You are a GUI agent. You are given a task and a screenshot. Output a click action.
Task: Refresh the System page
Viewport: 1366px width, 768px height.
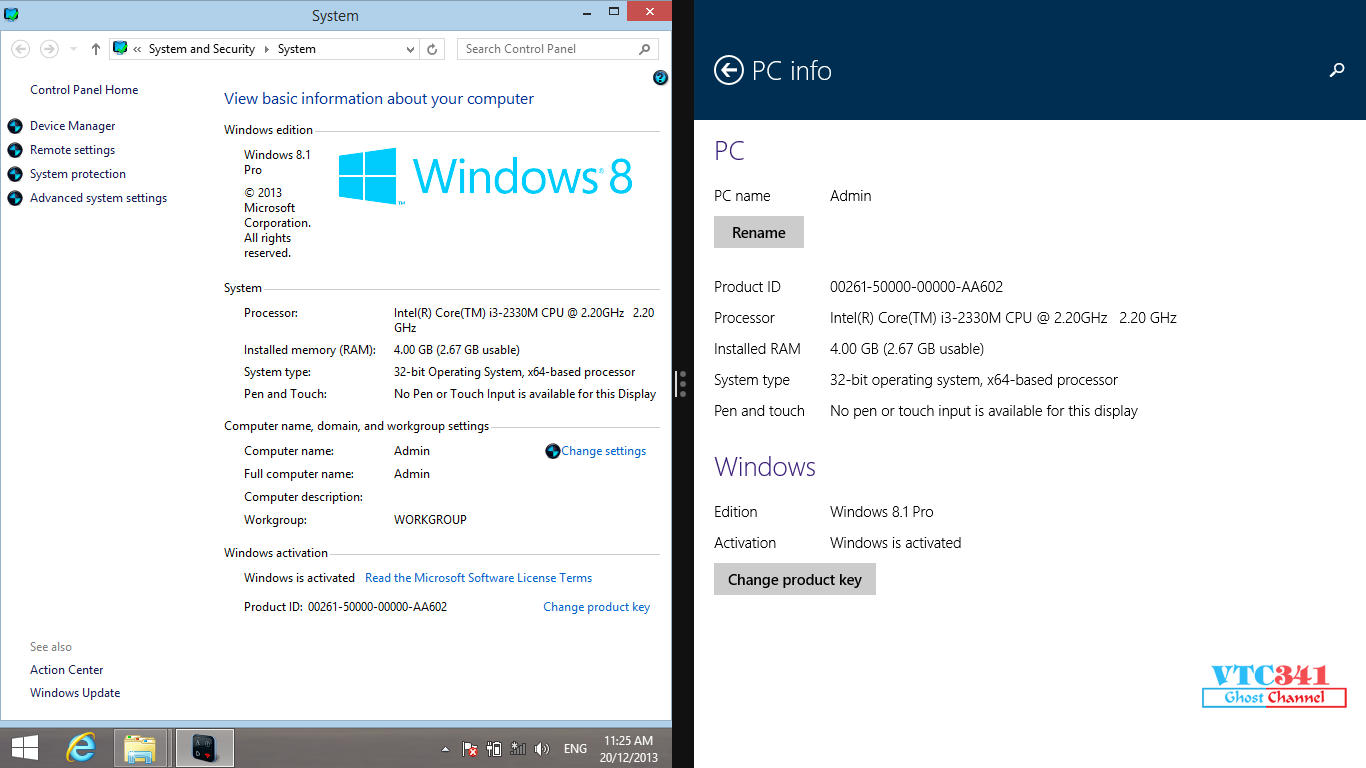432,49
